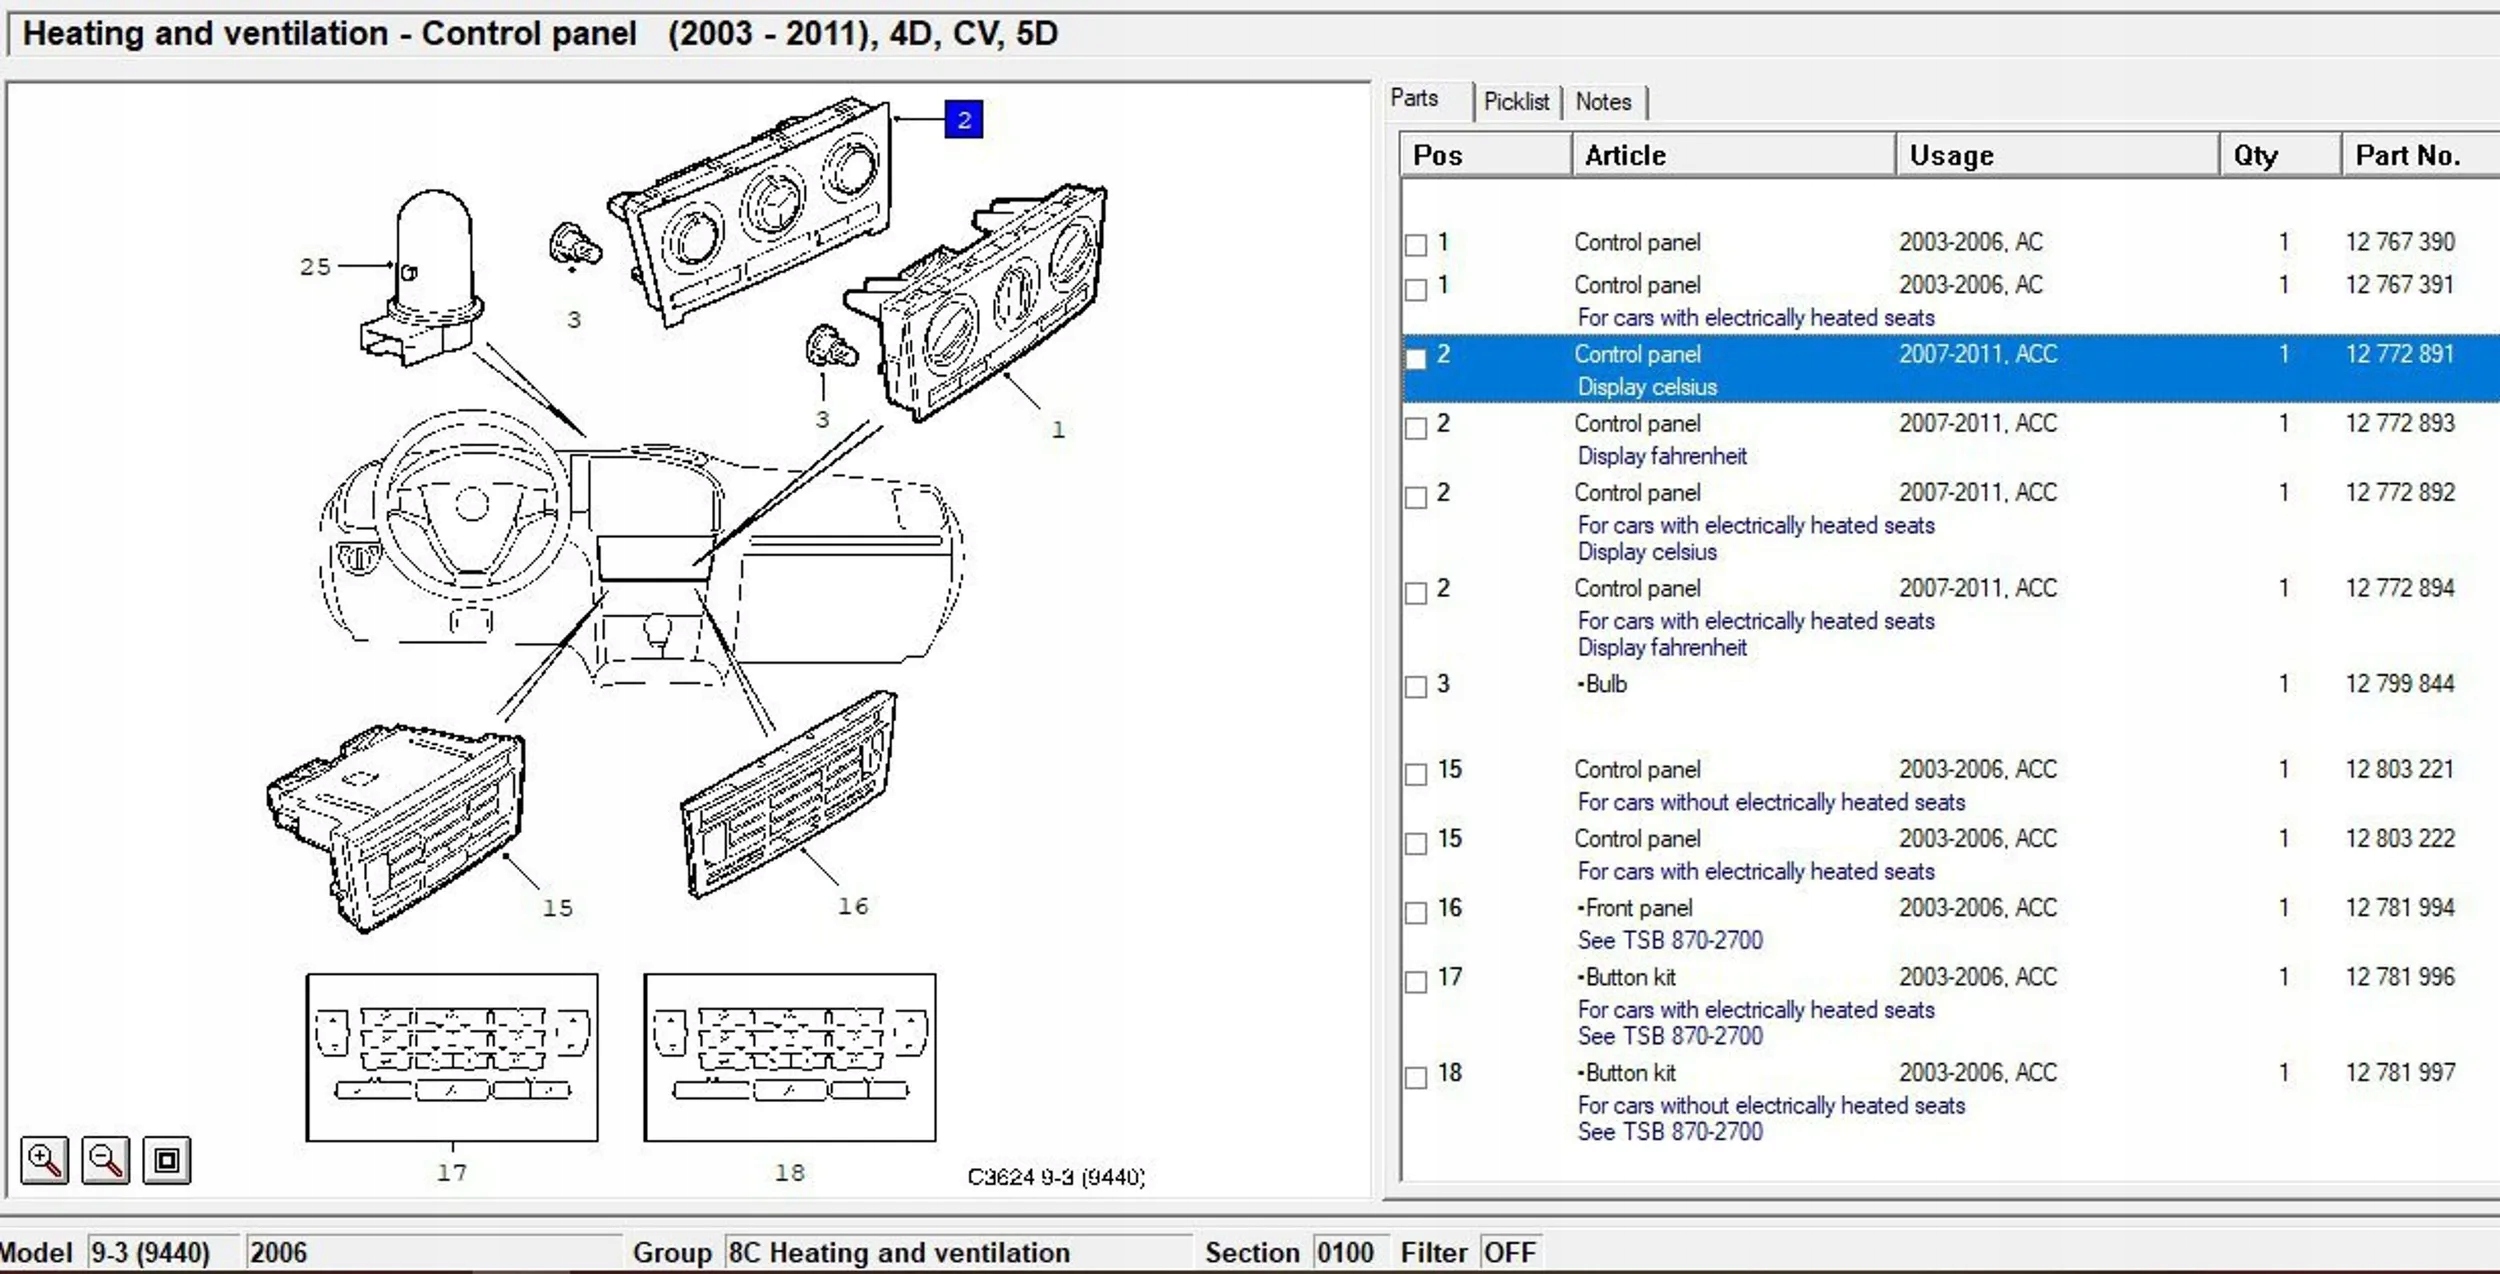Click the Filter OFF status field
The height and width of the screenshot is (1274, 2500).
click(1508, 1252)
